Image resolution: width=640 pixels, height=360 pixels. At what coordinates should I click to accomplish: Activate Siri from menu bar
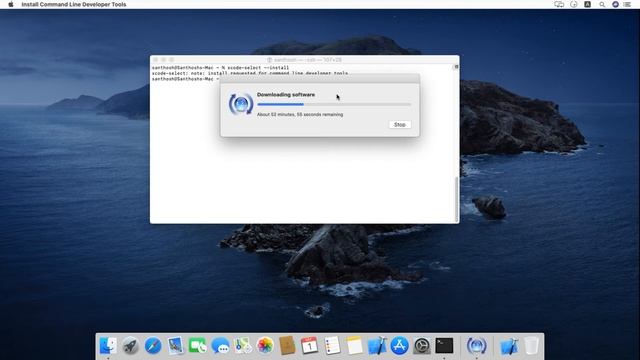pos(615,4)
